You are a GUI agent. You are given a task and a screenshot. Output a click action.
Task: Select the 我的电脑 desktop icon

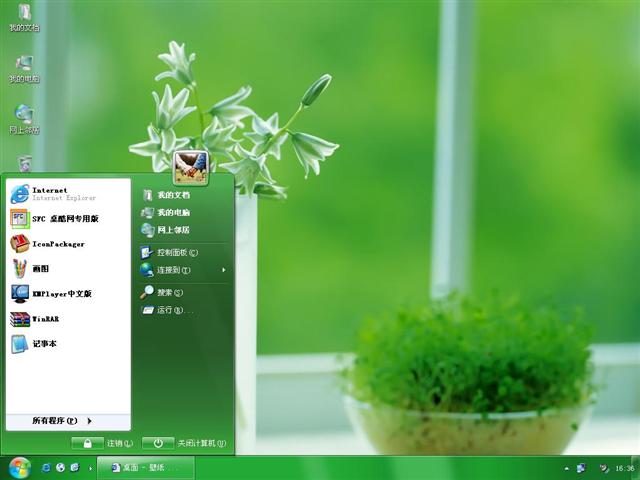tap(24, 69)
